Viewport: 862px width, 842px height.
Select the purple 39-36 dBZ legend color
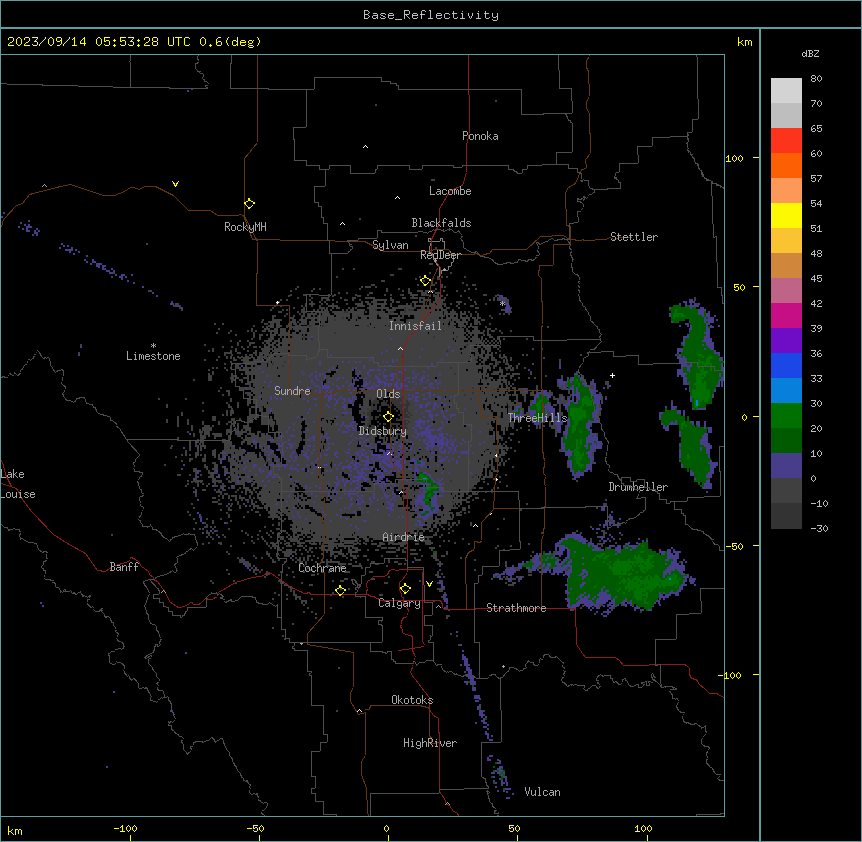(x=786, y=340)
